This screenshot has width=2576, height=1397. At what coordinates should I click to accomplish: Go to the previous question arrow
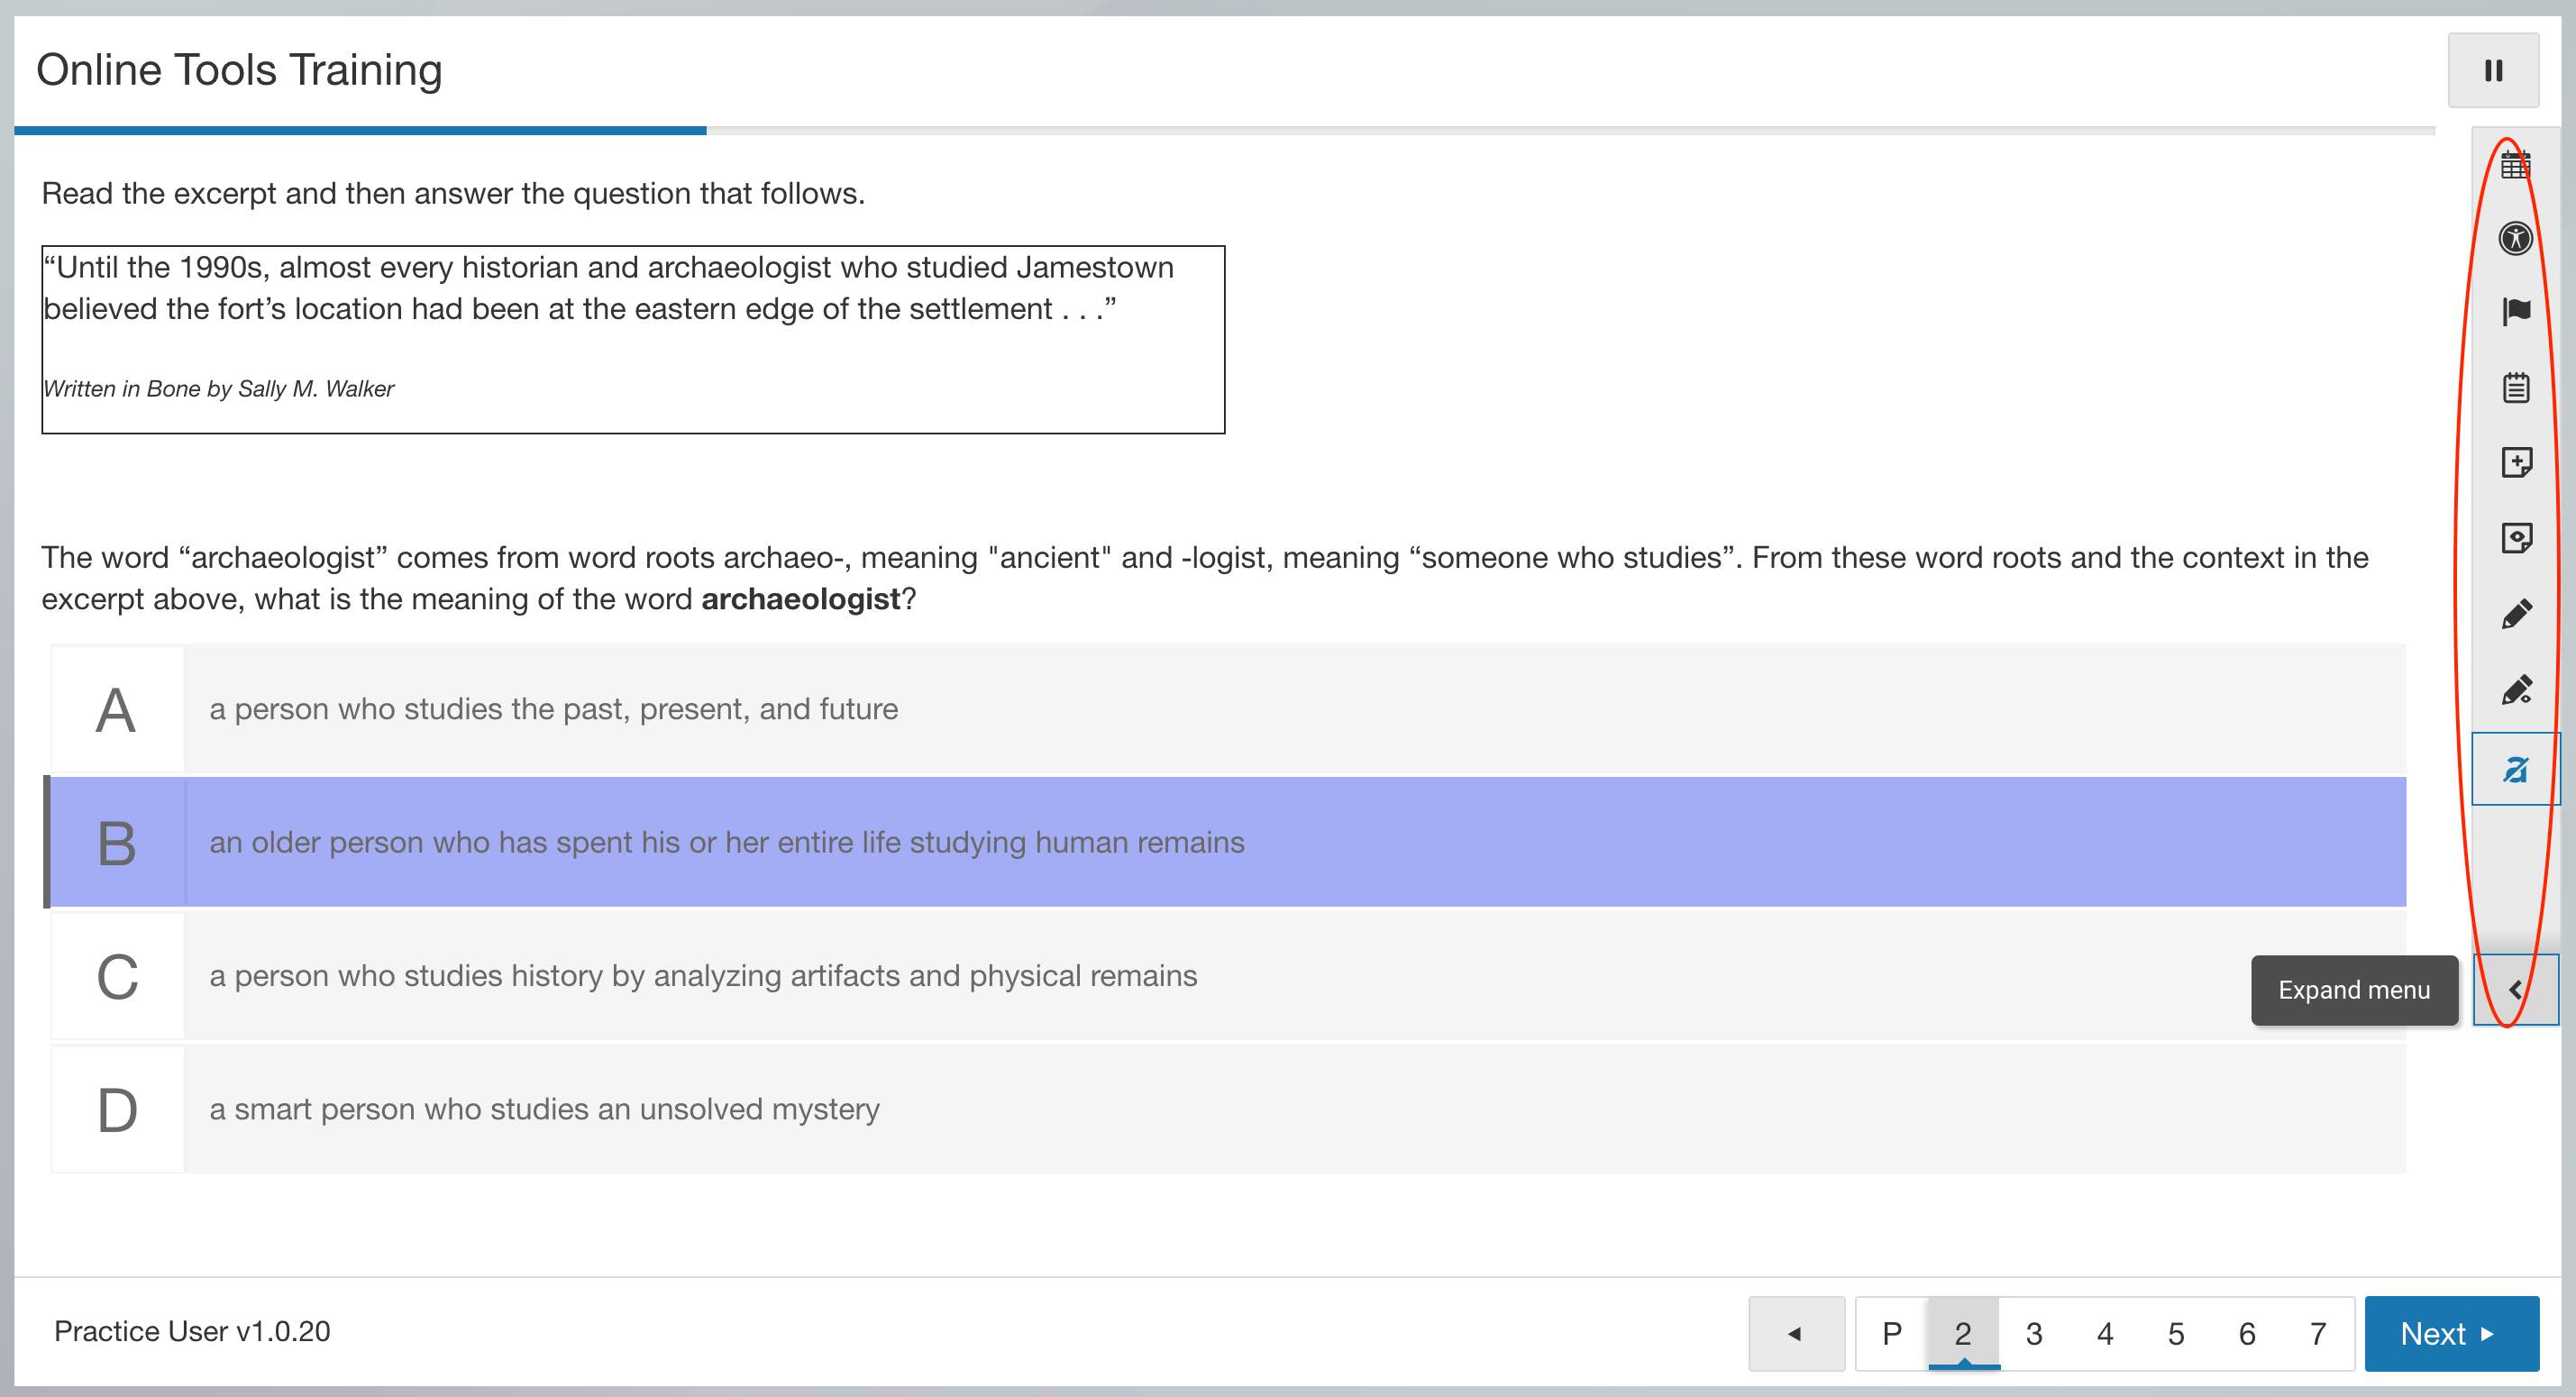pos(1795,1333)
